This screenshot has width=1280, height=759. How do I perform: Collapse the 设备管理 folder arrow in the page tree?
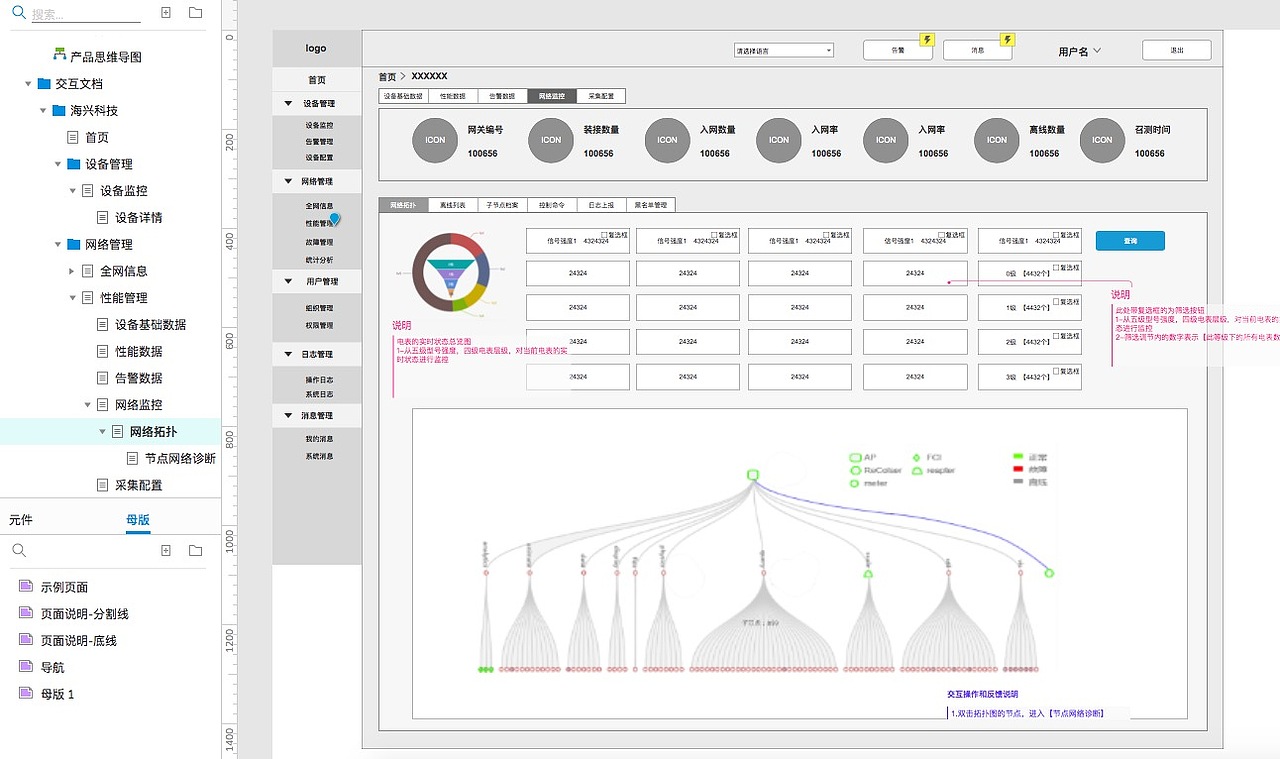(x=58, y=164)
